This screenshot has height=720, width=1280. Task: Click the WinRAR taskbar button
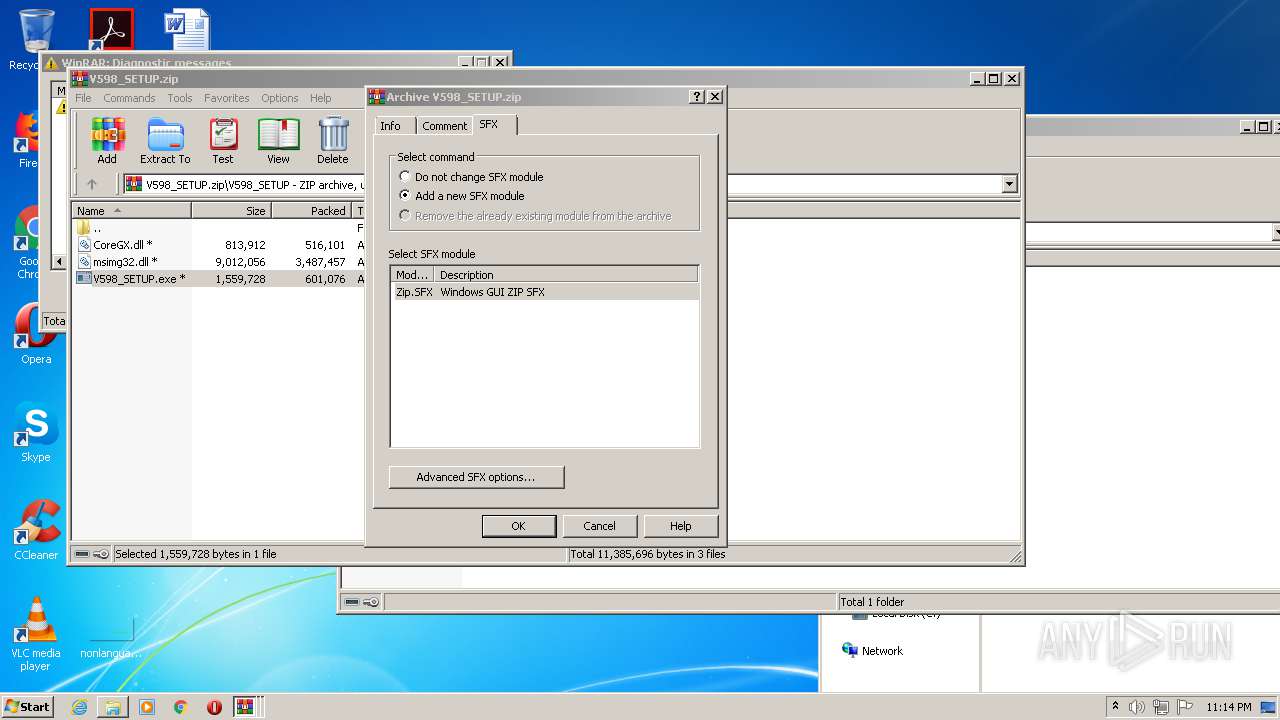(x=246, y=707)
